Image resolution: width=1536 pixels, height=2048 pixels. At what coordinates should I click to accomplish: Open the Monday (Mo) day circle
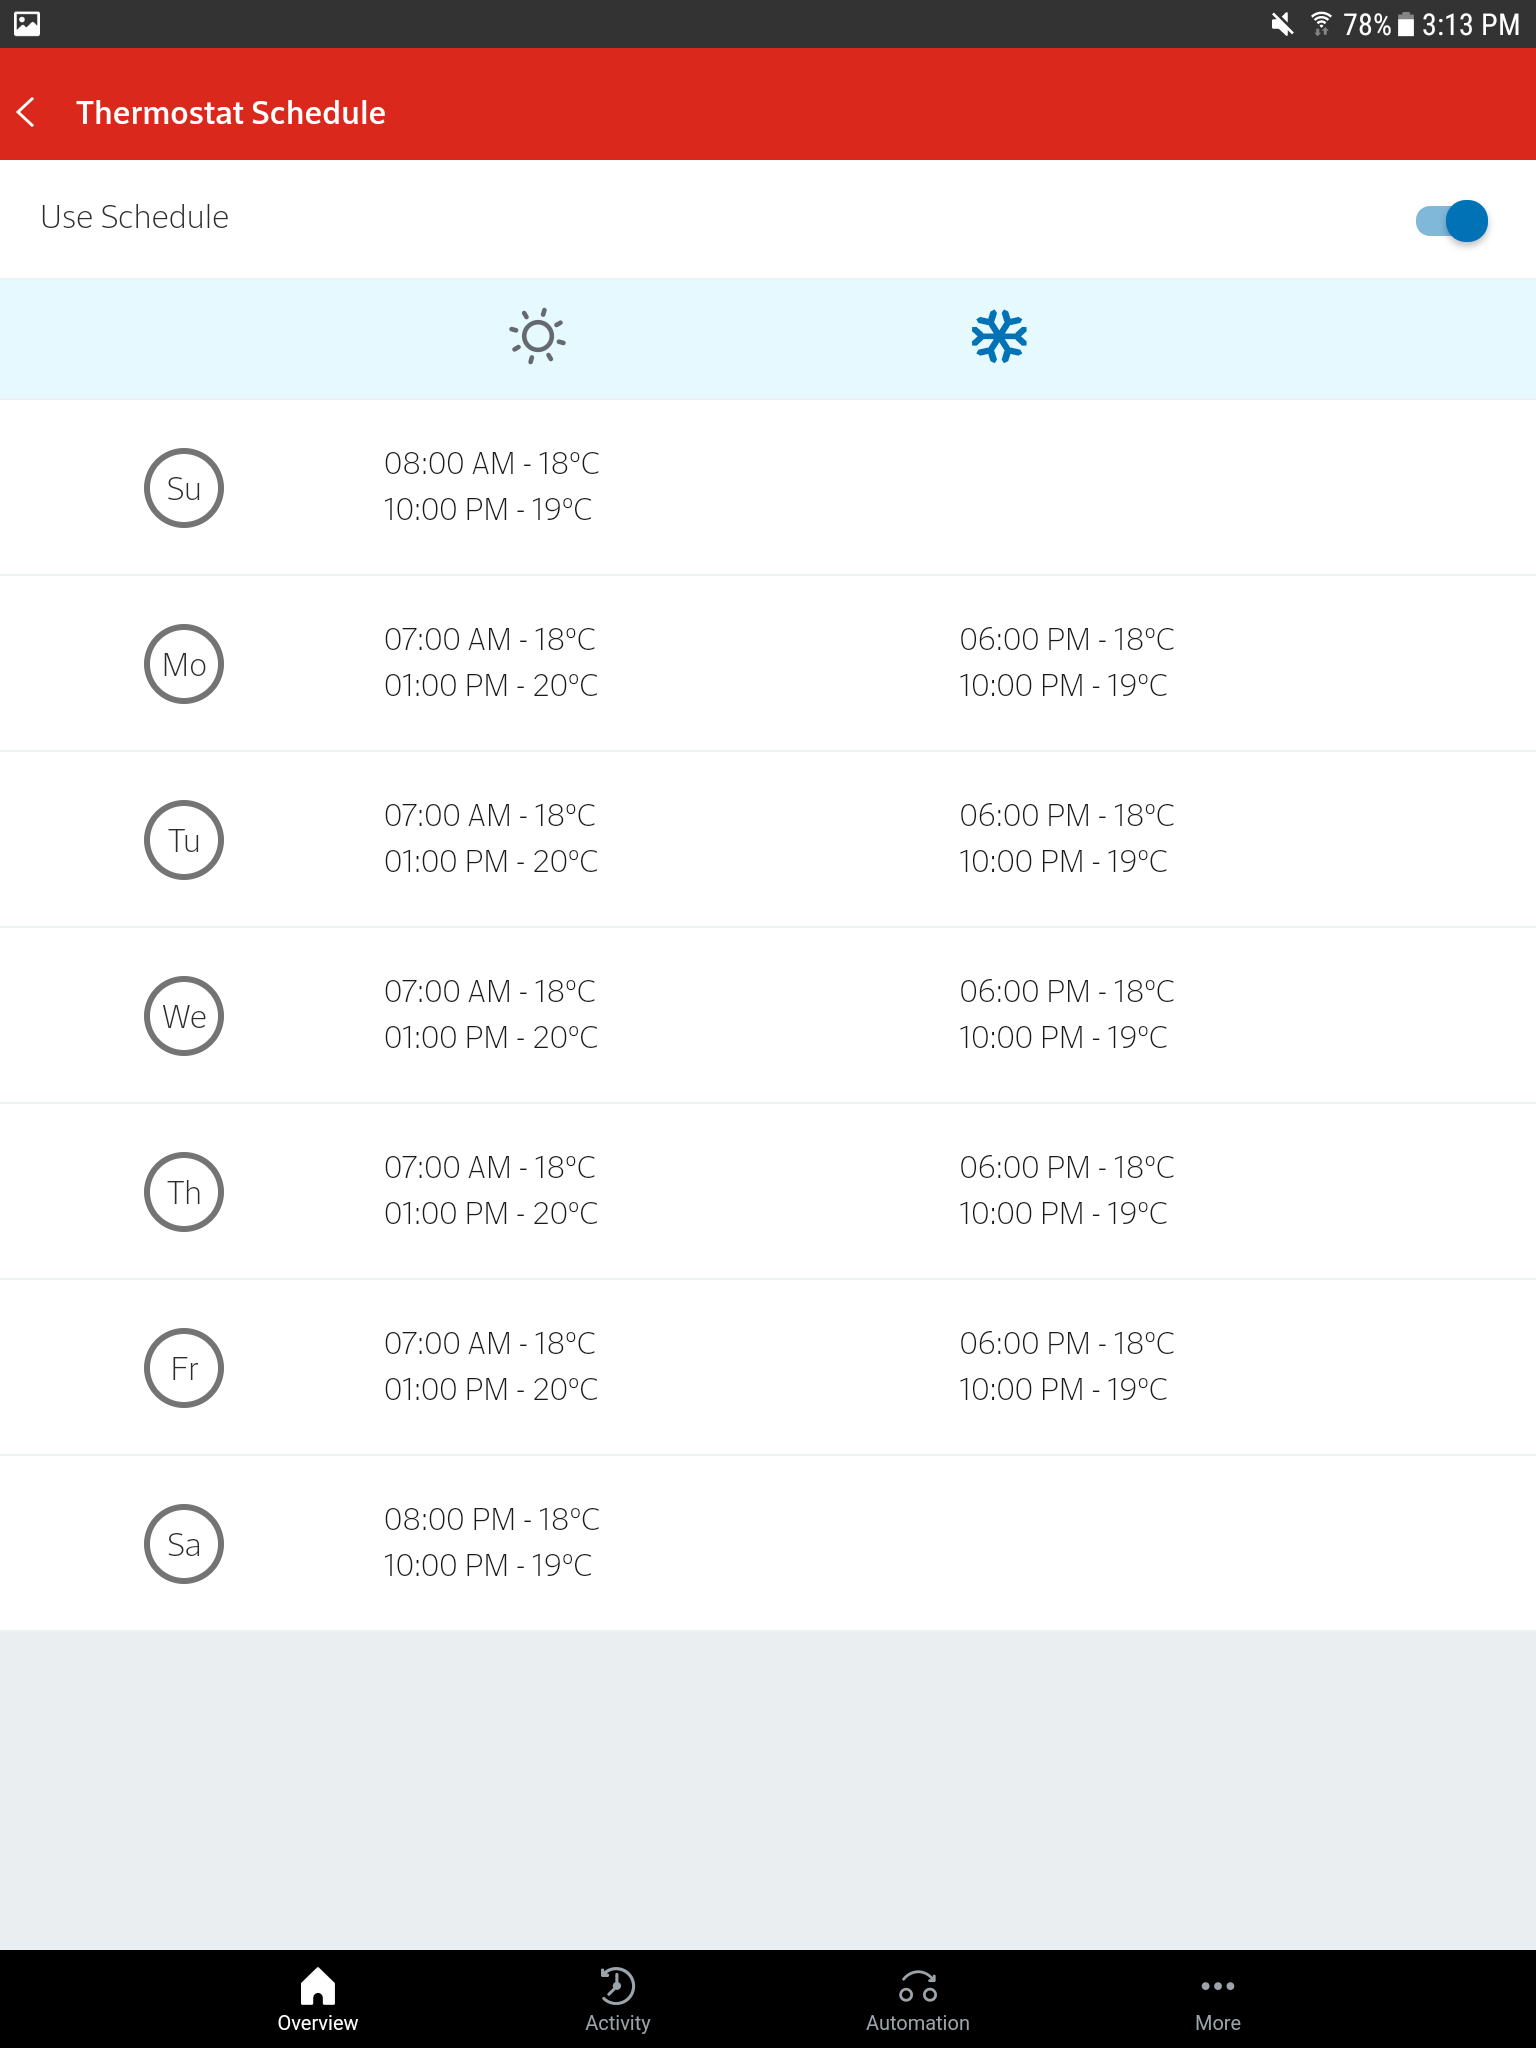[x=184, y=664]
